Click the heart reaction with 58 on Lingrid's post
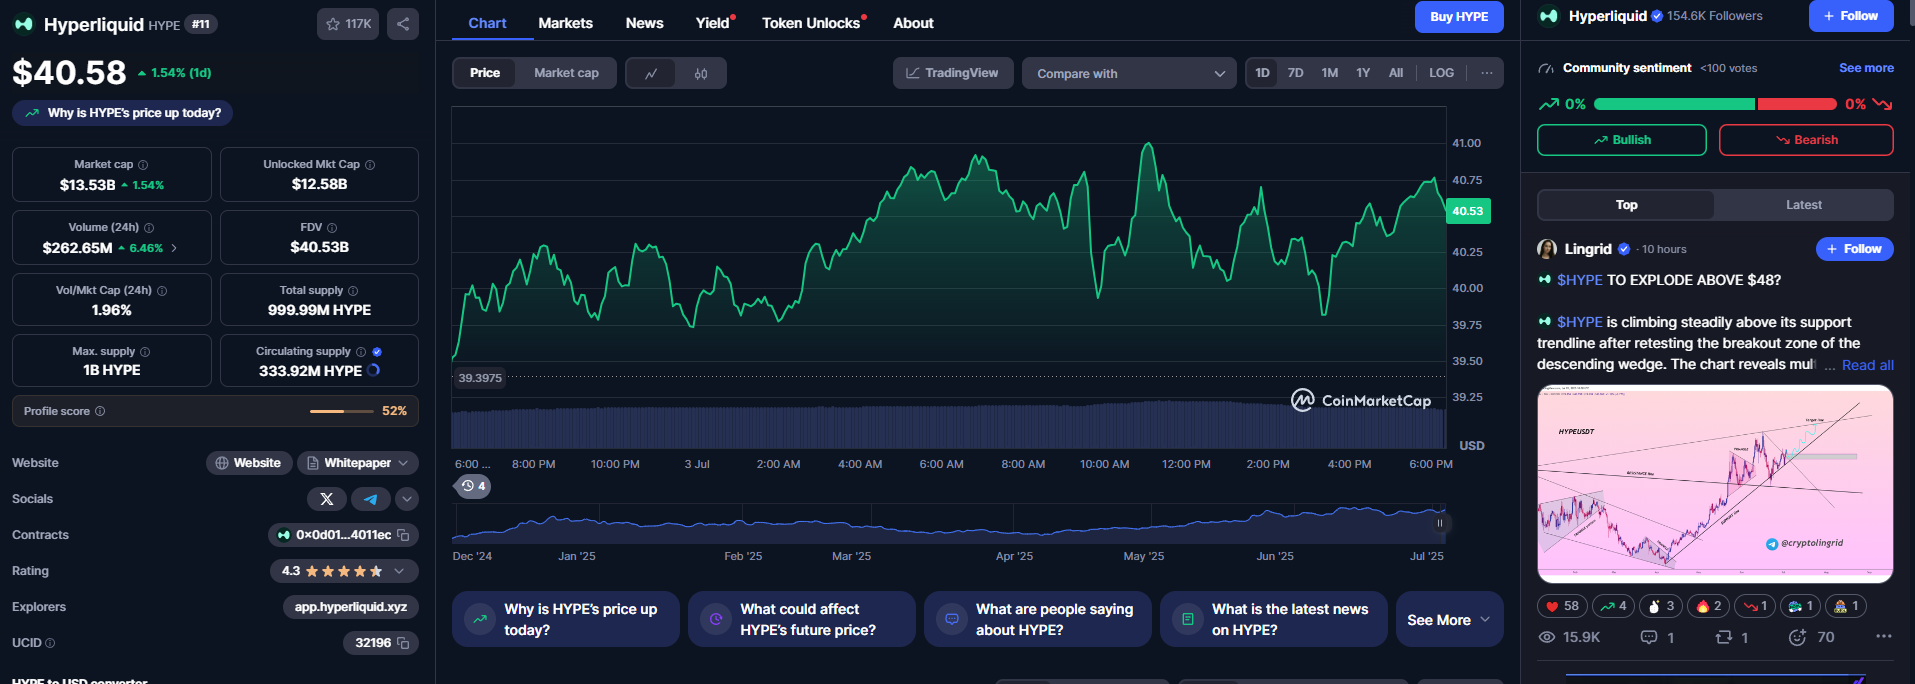The image size is (1915, 684). point(1562,606)
